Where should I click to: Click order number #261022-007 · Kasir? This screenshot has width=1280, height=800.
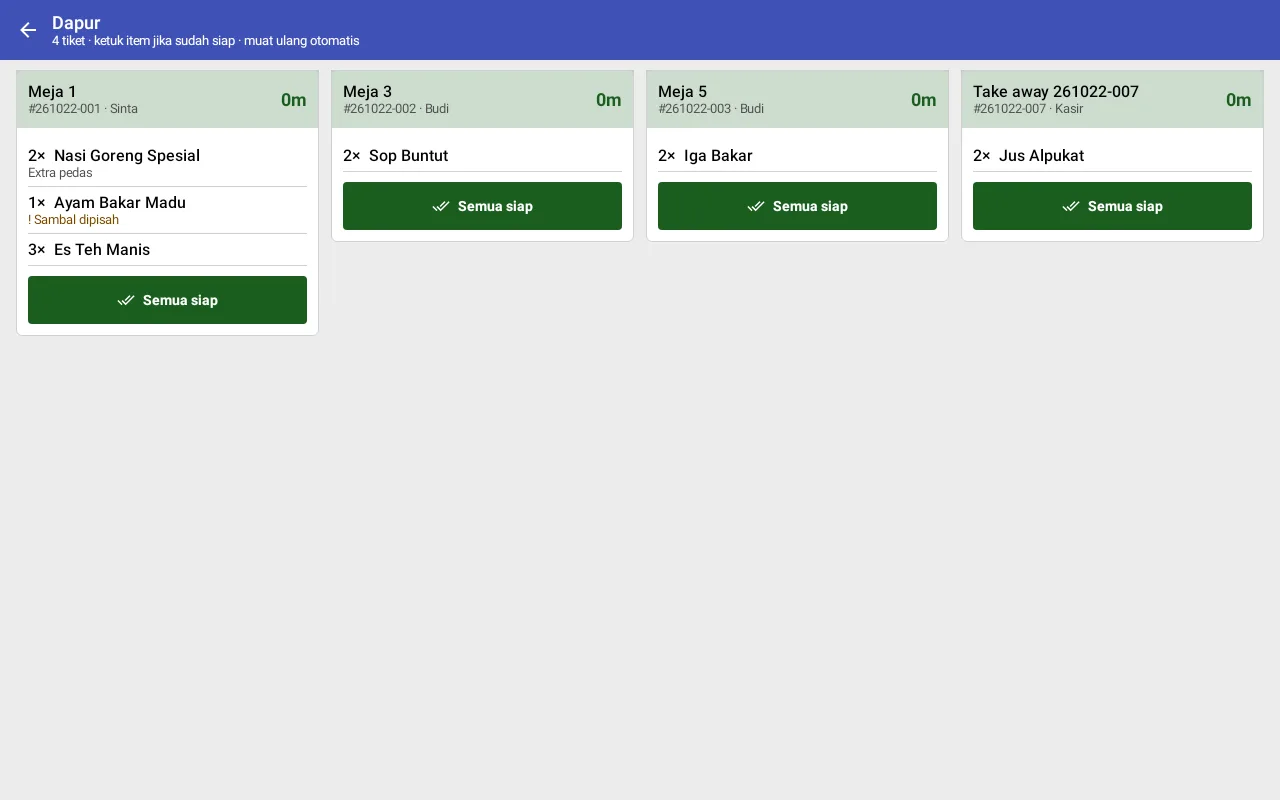pyautogui.click(x=1028, y=109)
